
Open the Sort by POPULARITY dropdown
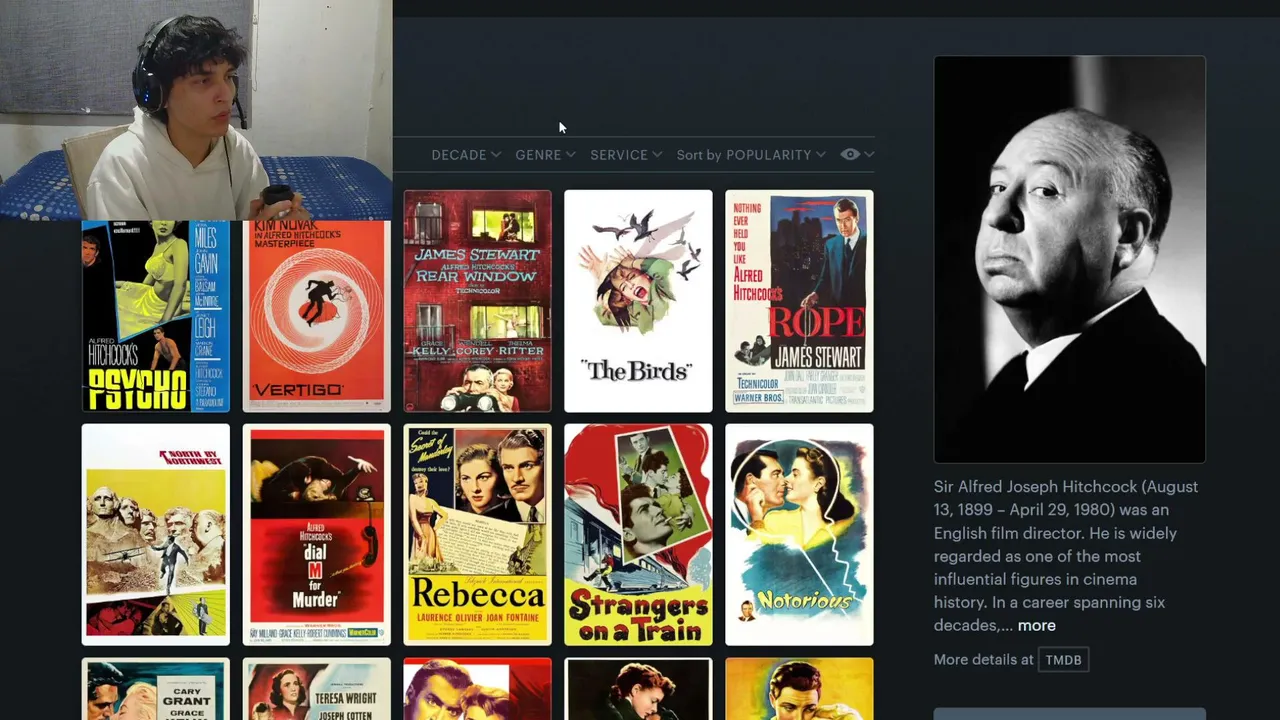point(751,155)
